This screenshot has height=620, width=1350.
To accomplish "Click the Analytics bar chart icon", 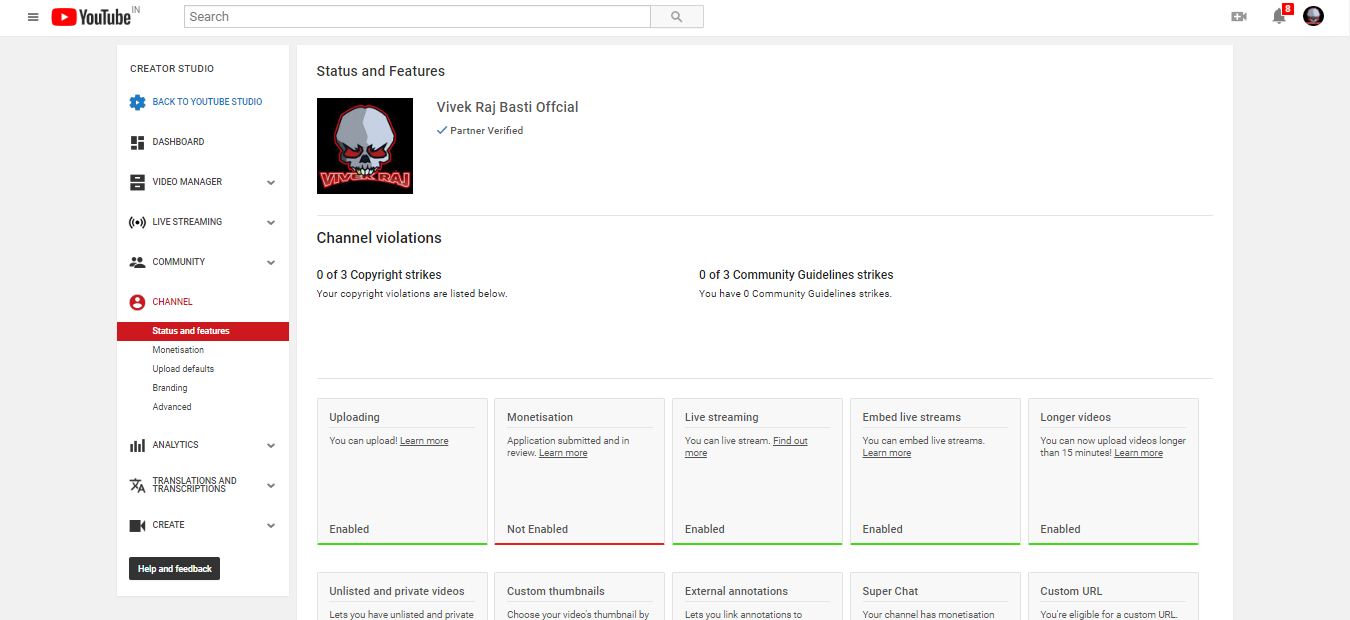I will [x=137, y=445].
